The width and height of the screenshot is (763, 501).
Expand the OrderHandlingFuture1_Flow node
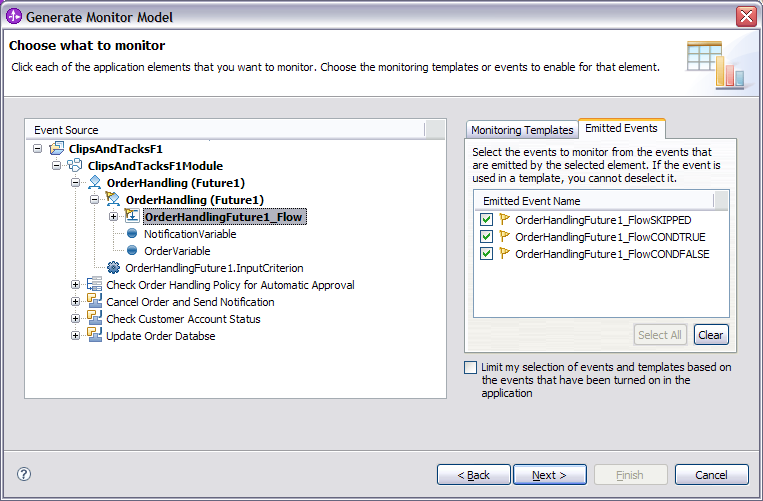[x=113, y=216]
